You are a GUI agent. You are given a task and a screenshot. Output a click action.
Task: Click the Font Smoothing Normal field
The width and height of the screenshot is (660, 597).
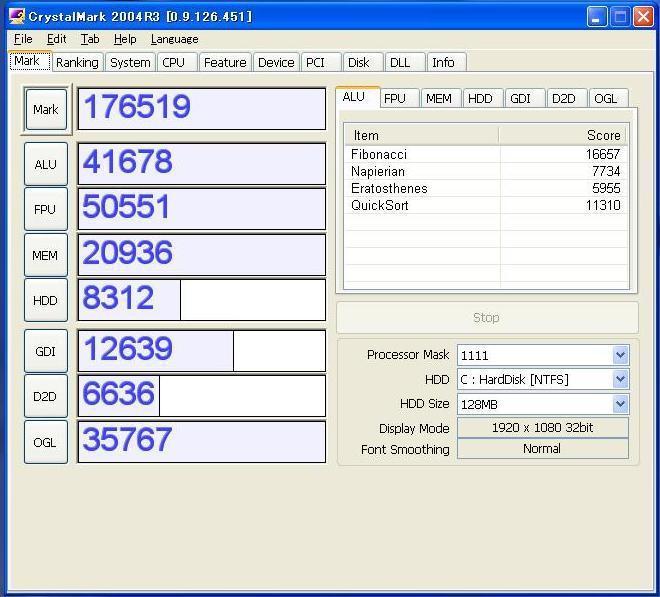click(543, 449)
